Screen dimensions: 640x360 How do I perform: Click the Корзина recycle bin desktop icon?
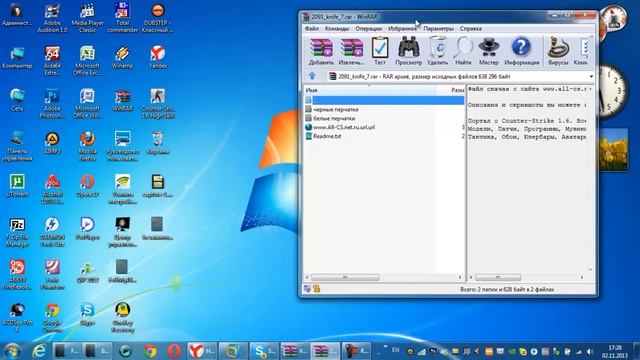coord(158,143)
